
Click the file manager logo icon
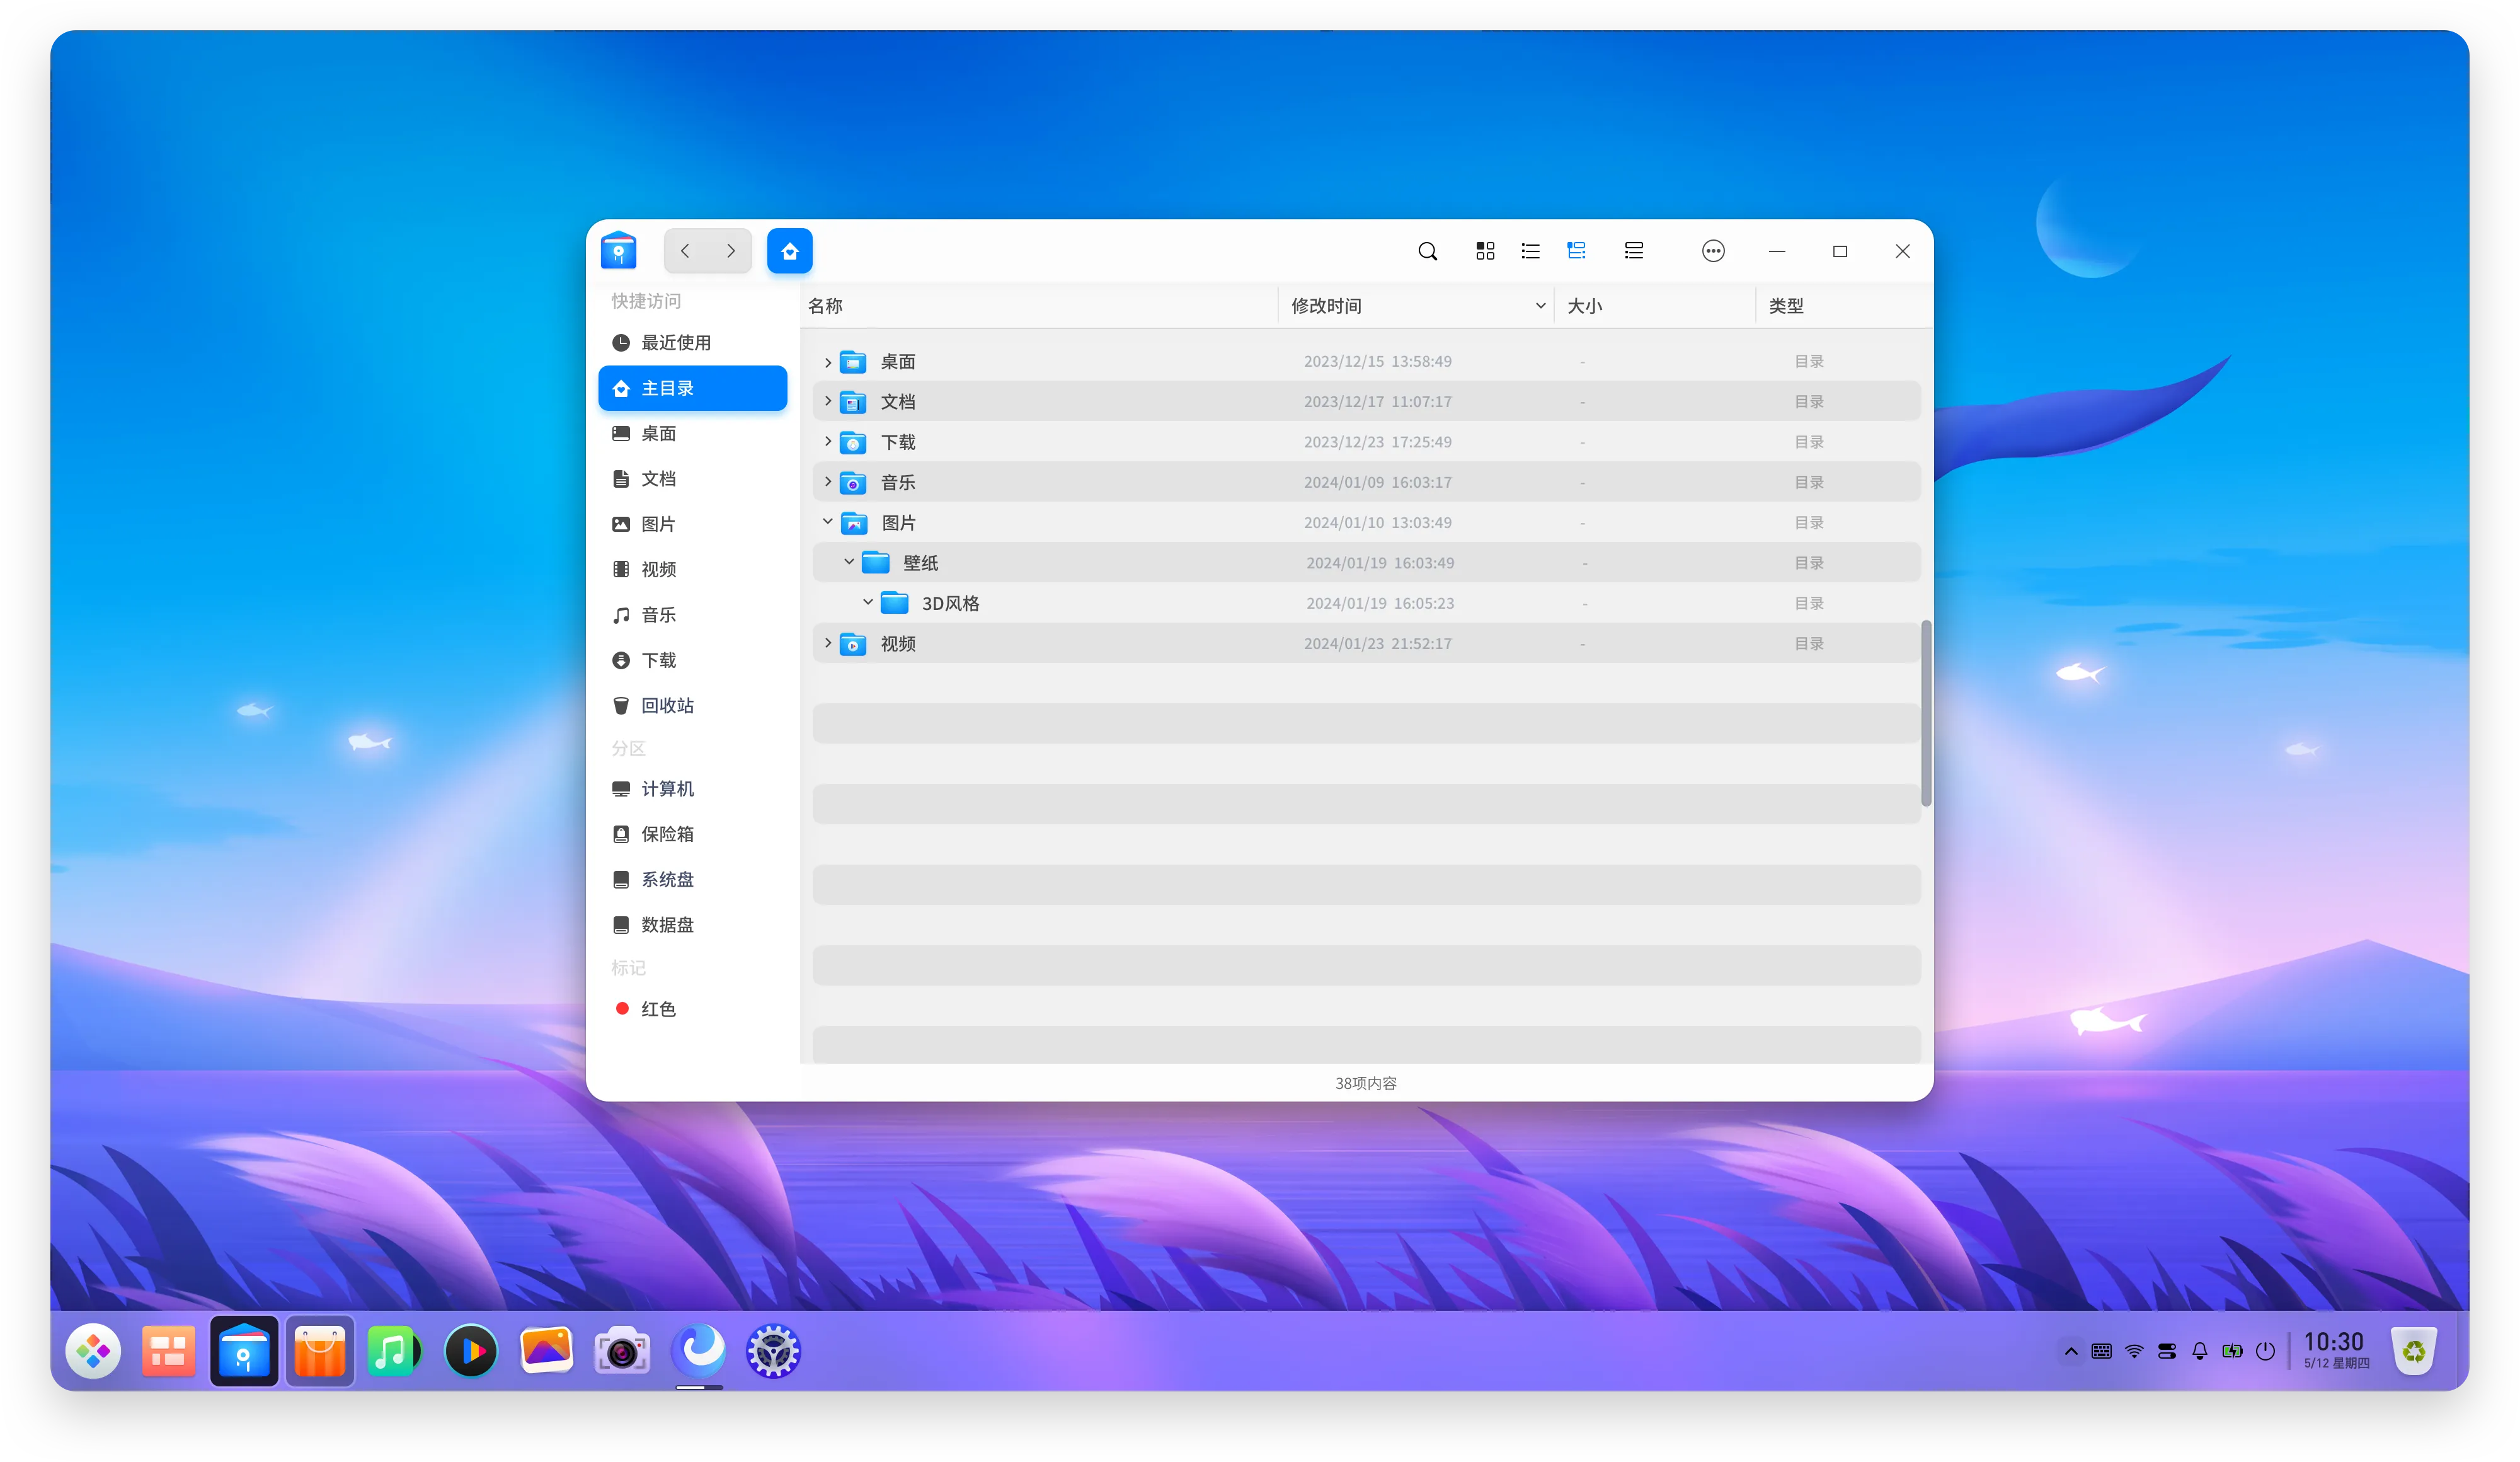[619, 250]
